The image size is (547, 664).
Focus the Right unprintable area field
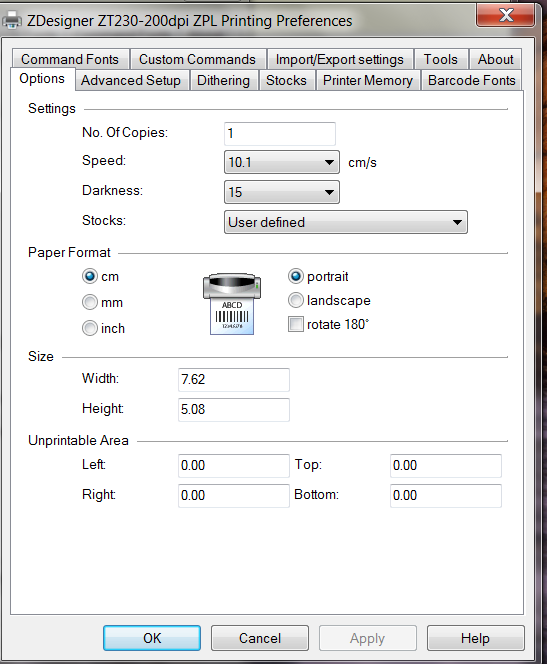234,496
